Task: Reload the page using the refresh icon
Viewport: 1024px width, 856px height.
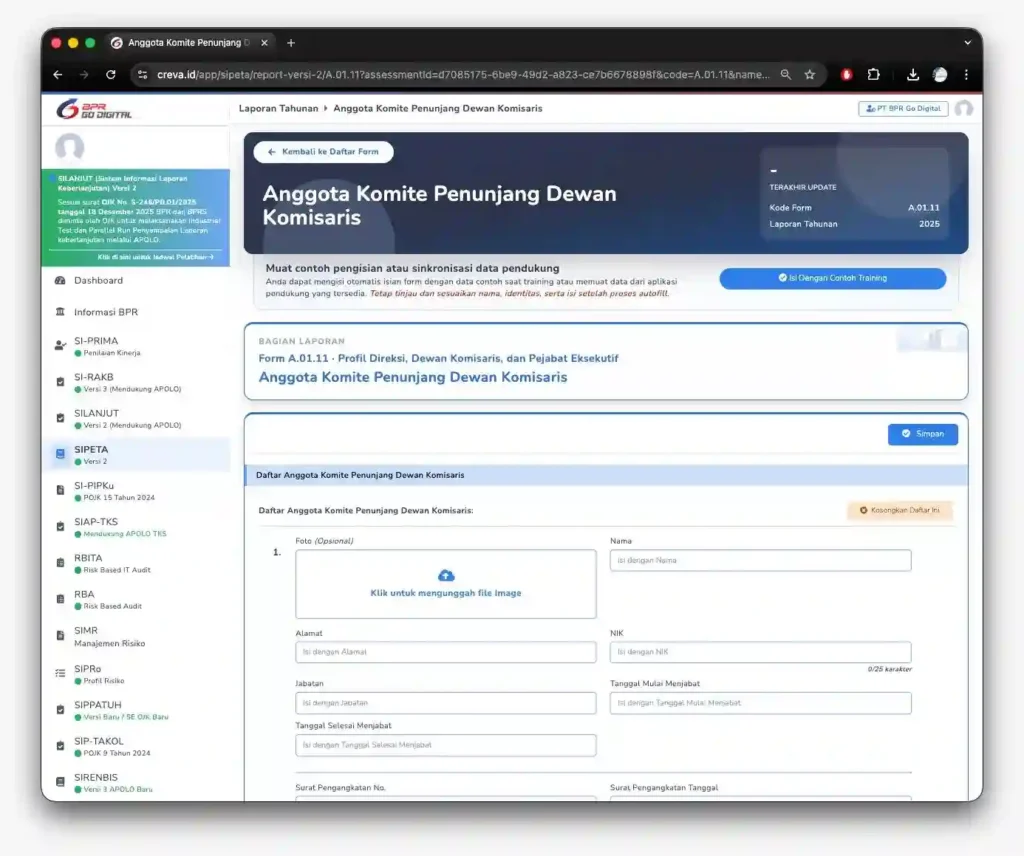Action: coord(110,75)
